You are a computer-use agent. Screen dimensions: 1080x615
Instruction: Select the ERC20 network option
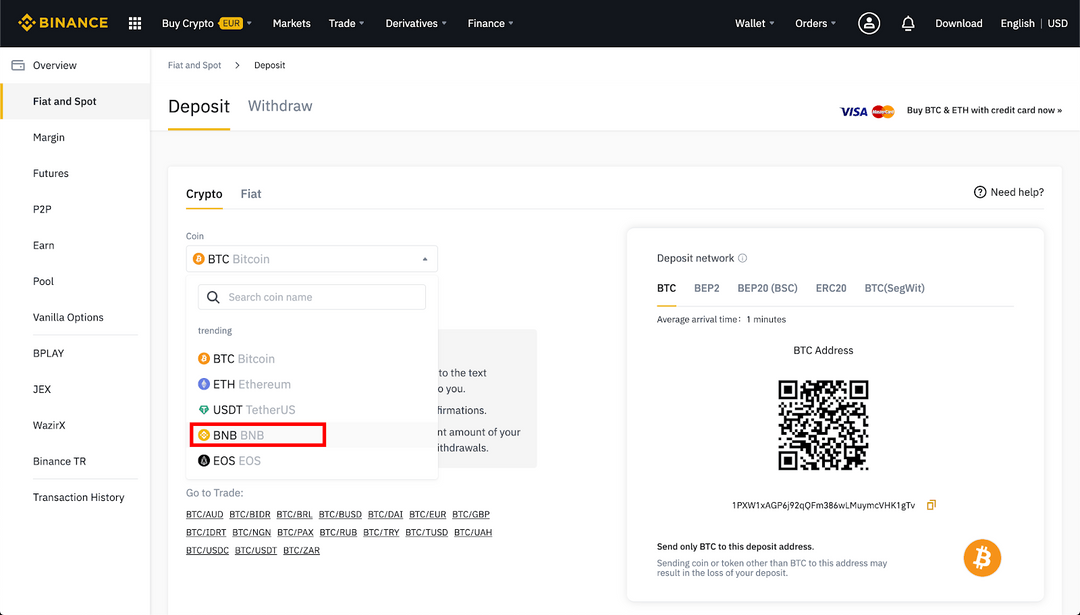pyautogui.click(x=830, y=288)
